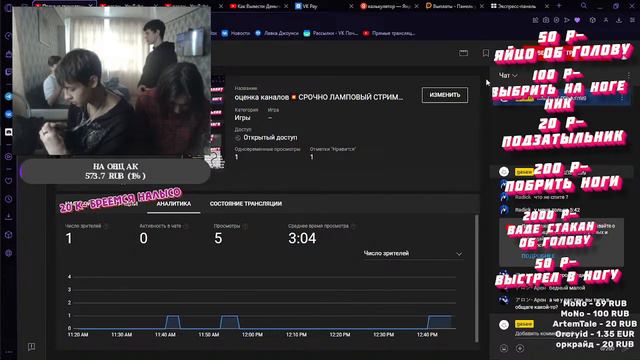
Task: Open Extensions cube icon in sidebar
Action: coord(9,235)
